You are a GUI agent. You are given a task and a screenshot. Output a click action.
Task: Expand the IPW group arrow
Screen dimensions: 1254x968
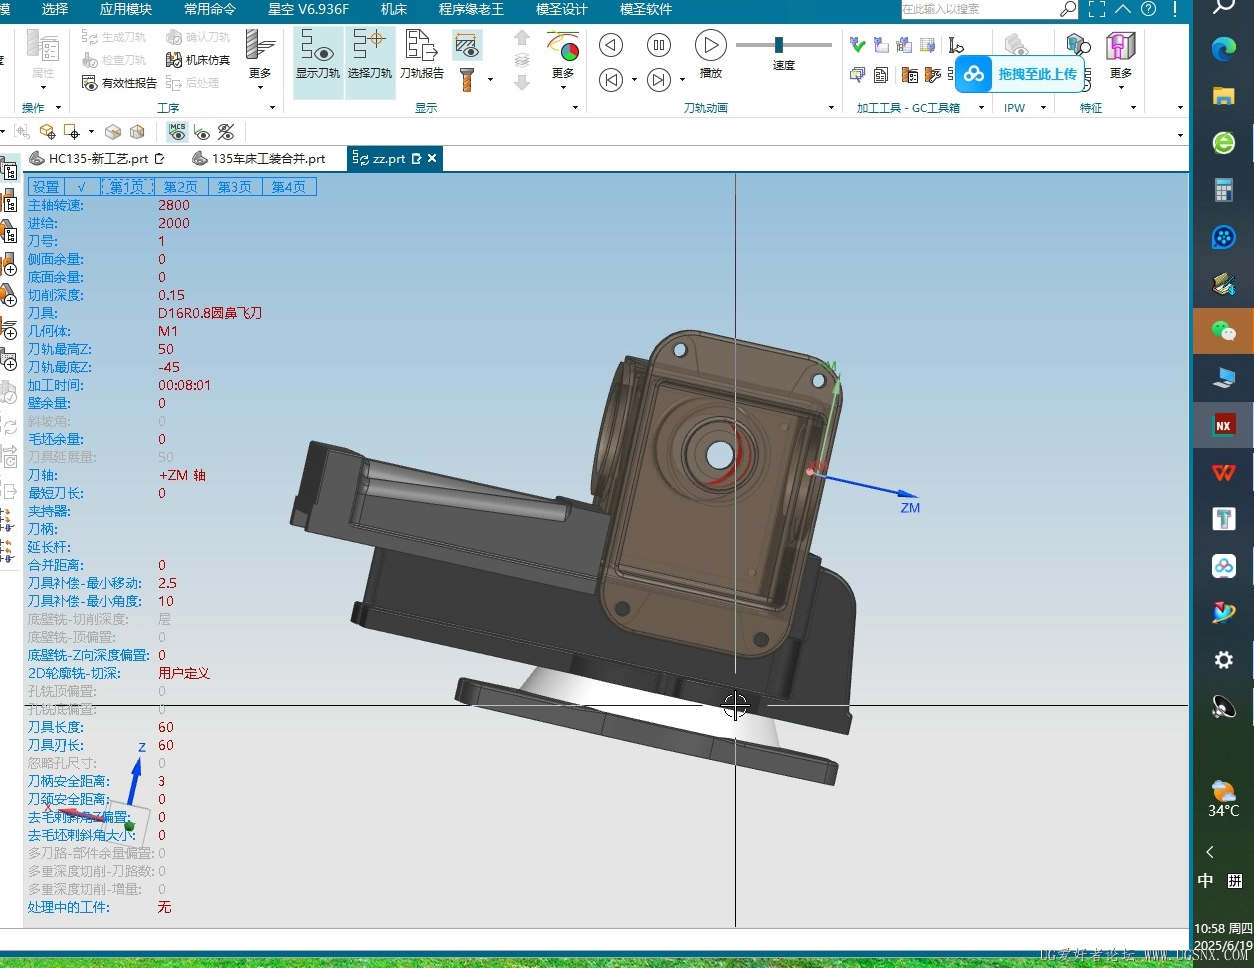1043,108
